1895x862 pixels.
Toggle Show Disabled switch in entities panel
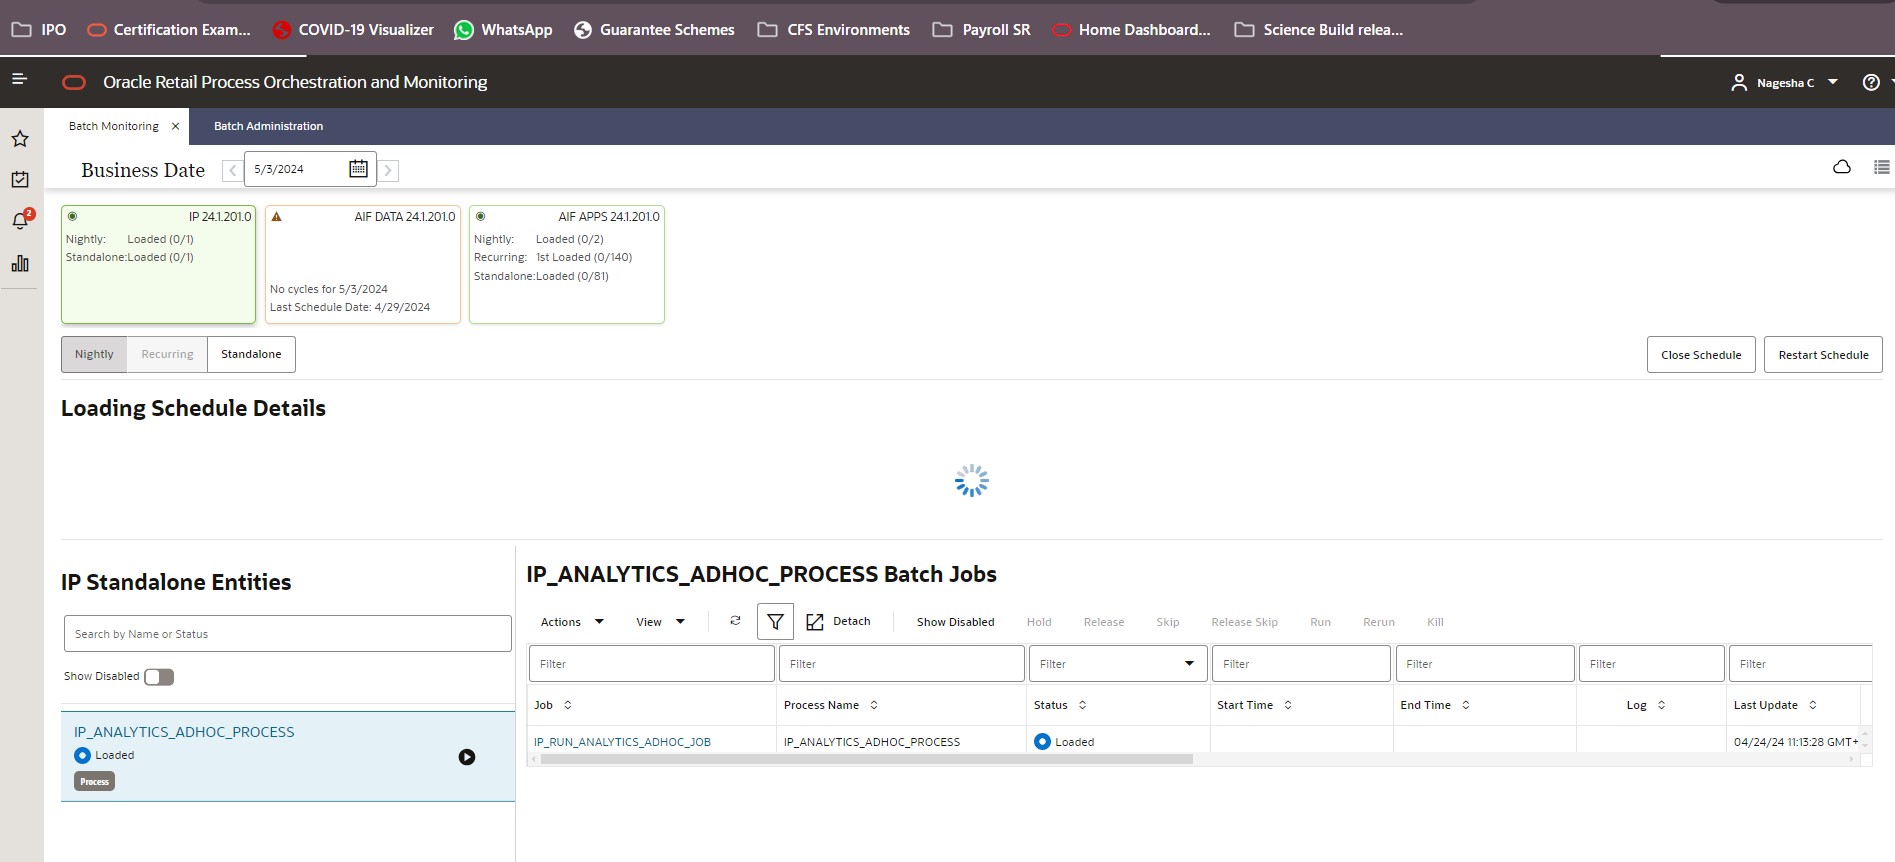point(159,677)
